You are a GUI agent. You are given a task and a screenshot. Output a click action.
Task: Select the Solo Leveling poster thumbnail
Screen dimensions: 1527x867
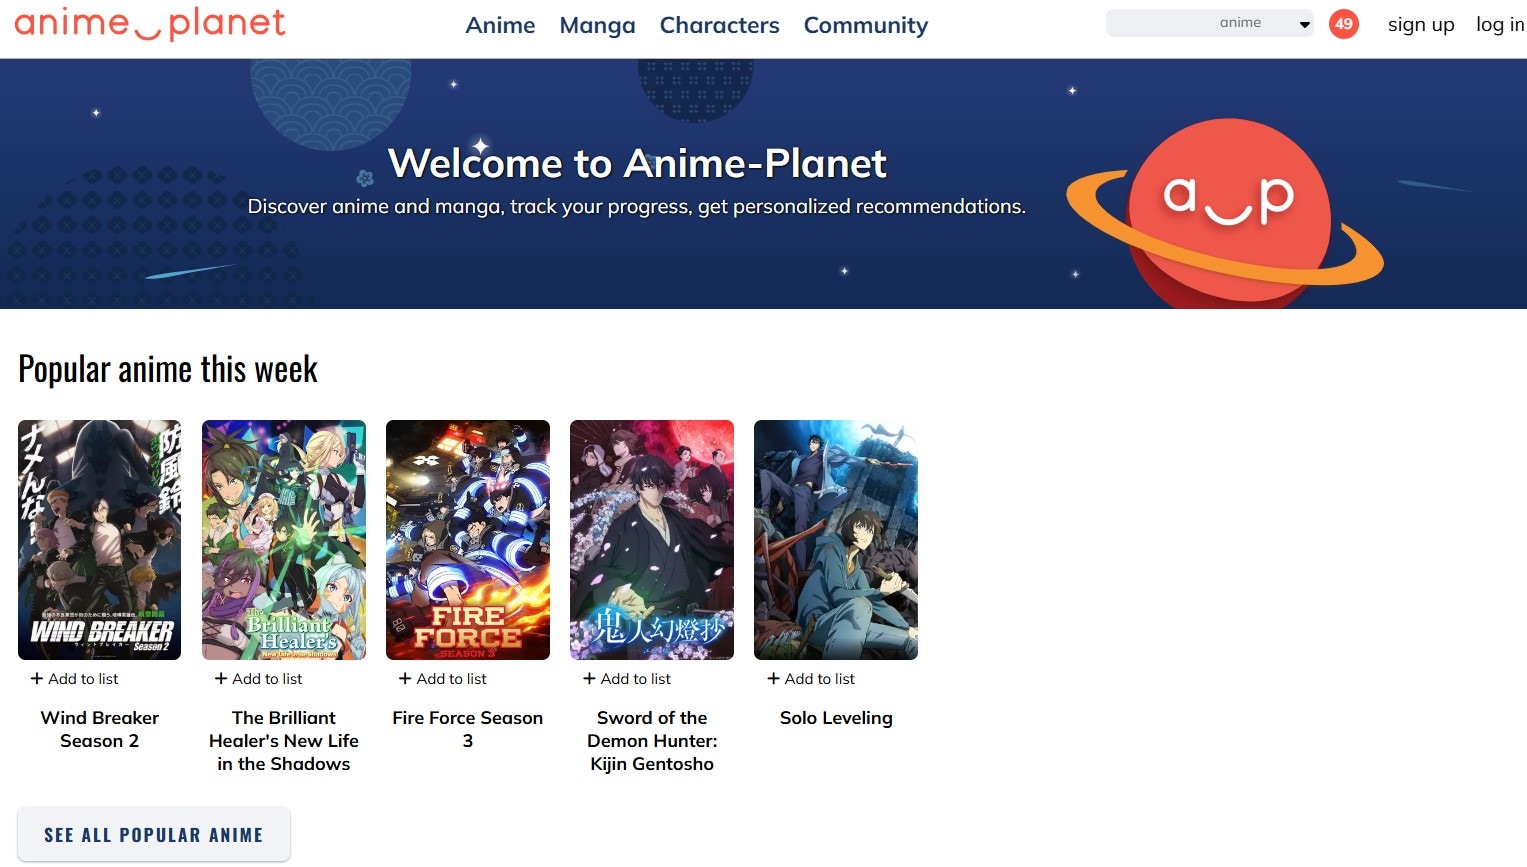(x=836, y=540)
